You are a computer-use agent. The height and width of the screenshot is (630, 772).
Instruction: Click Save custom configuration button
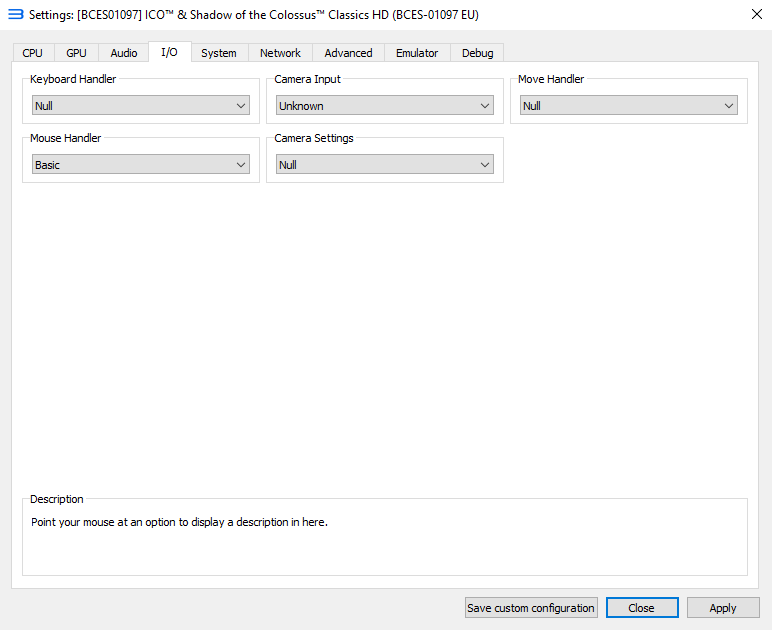(x=531, y=608)
